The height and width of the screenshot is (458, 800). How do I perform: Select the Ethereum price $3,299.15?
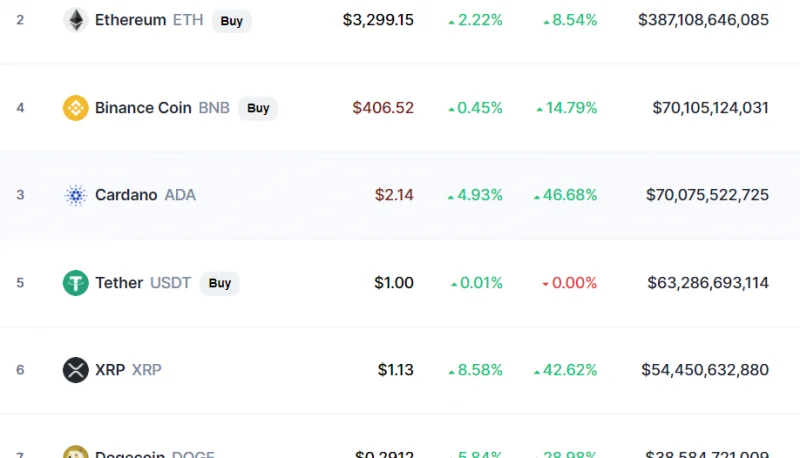pos(378,20)
